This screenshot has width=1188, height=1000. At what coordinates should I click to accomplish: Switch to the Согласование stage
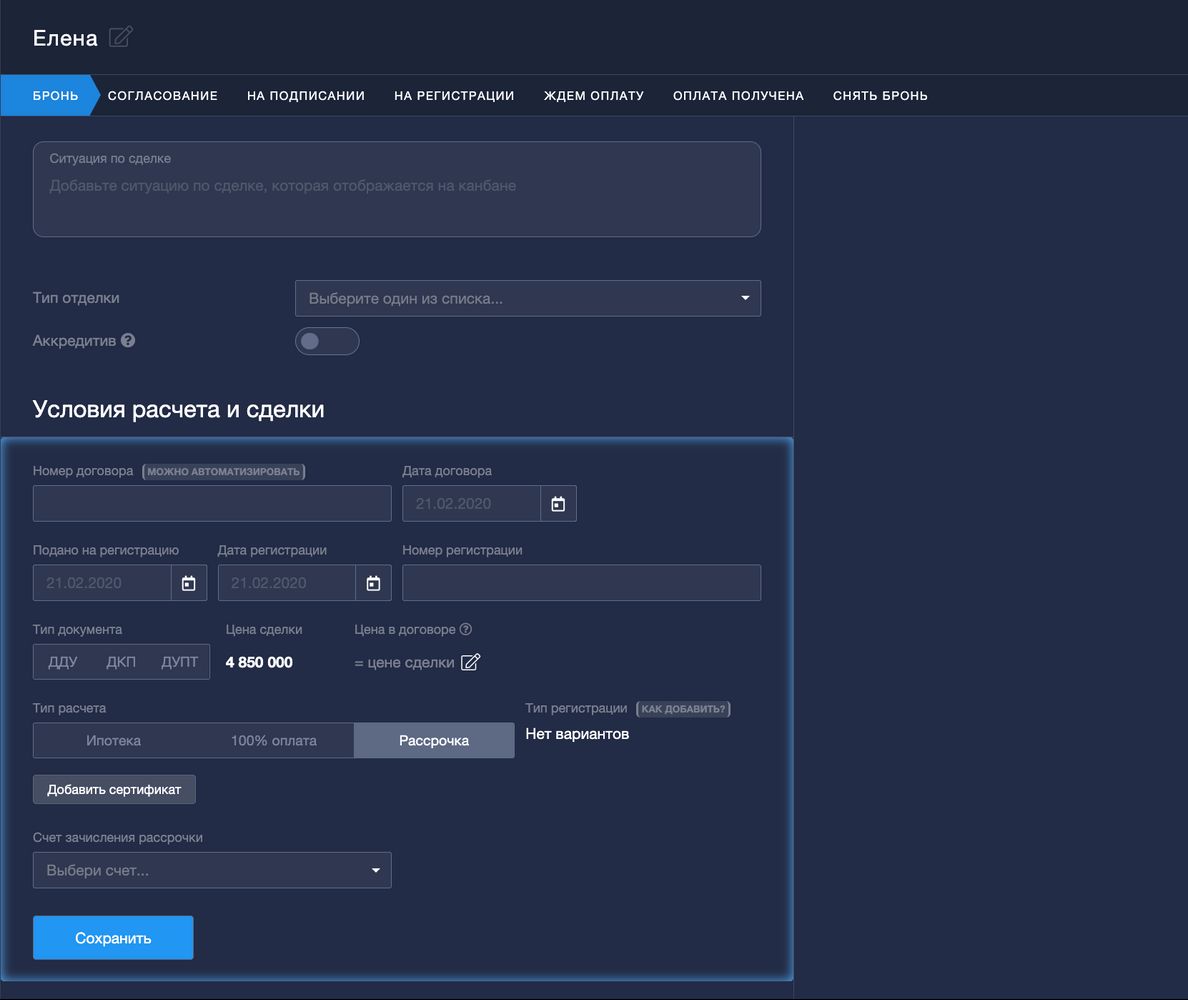pos(163,95)
